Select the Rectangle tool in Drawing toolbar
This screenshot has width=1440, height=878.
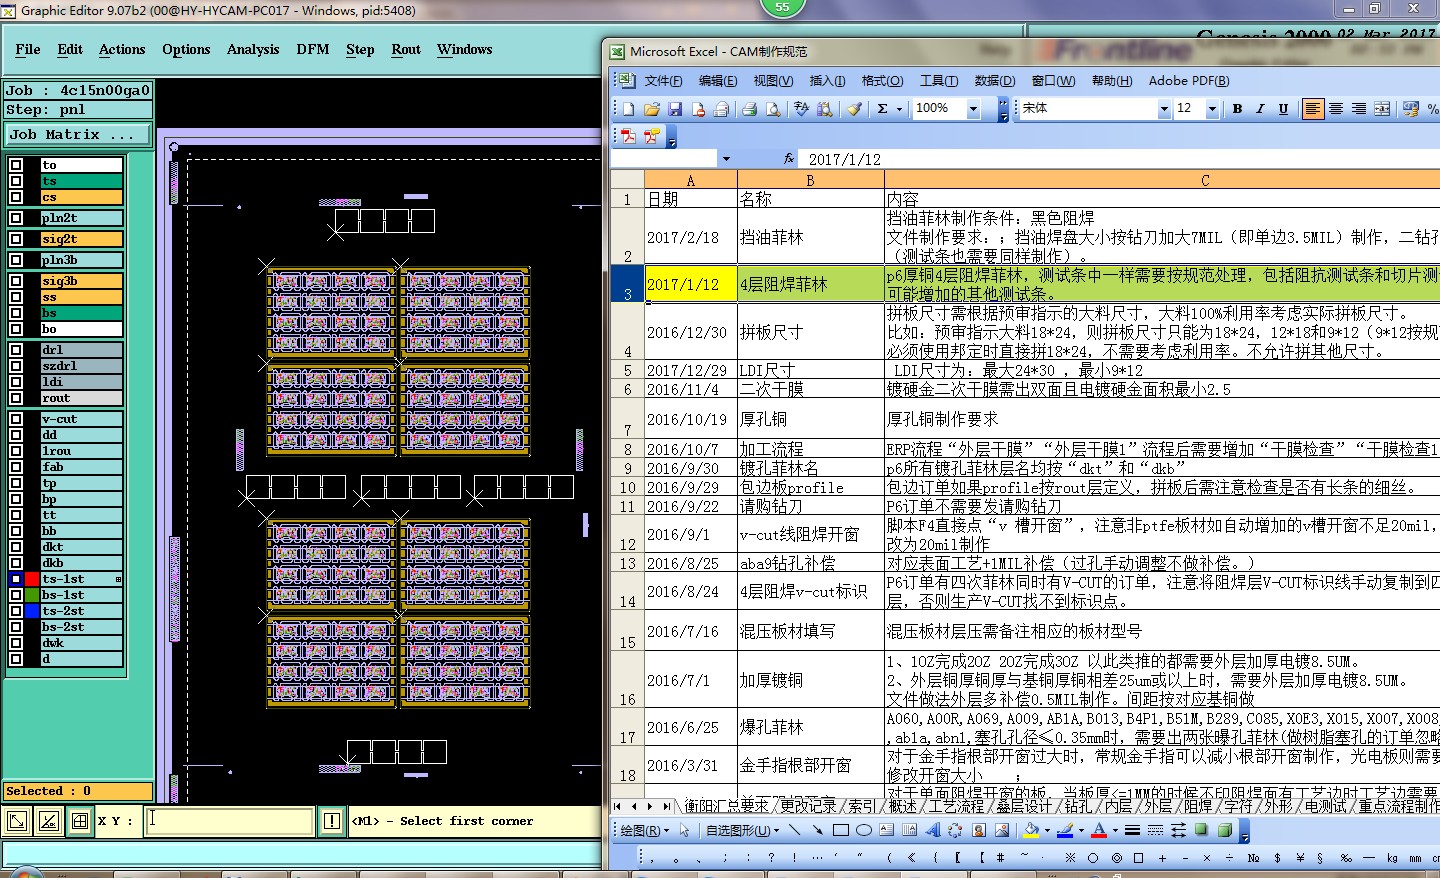pos(840,830)
